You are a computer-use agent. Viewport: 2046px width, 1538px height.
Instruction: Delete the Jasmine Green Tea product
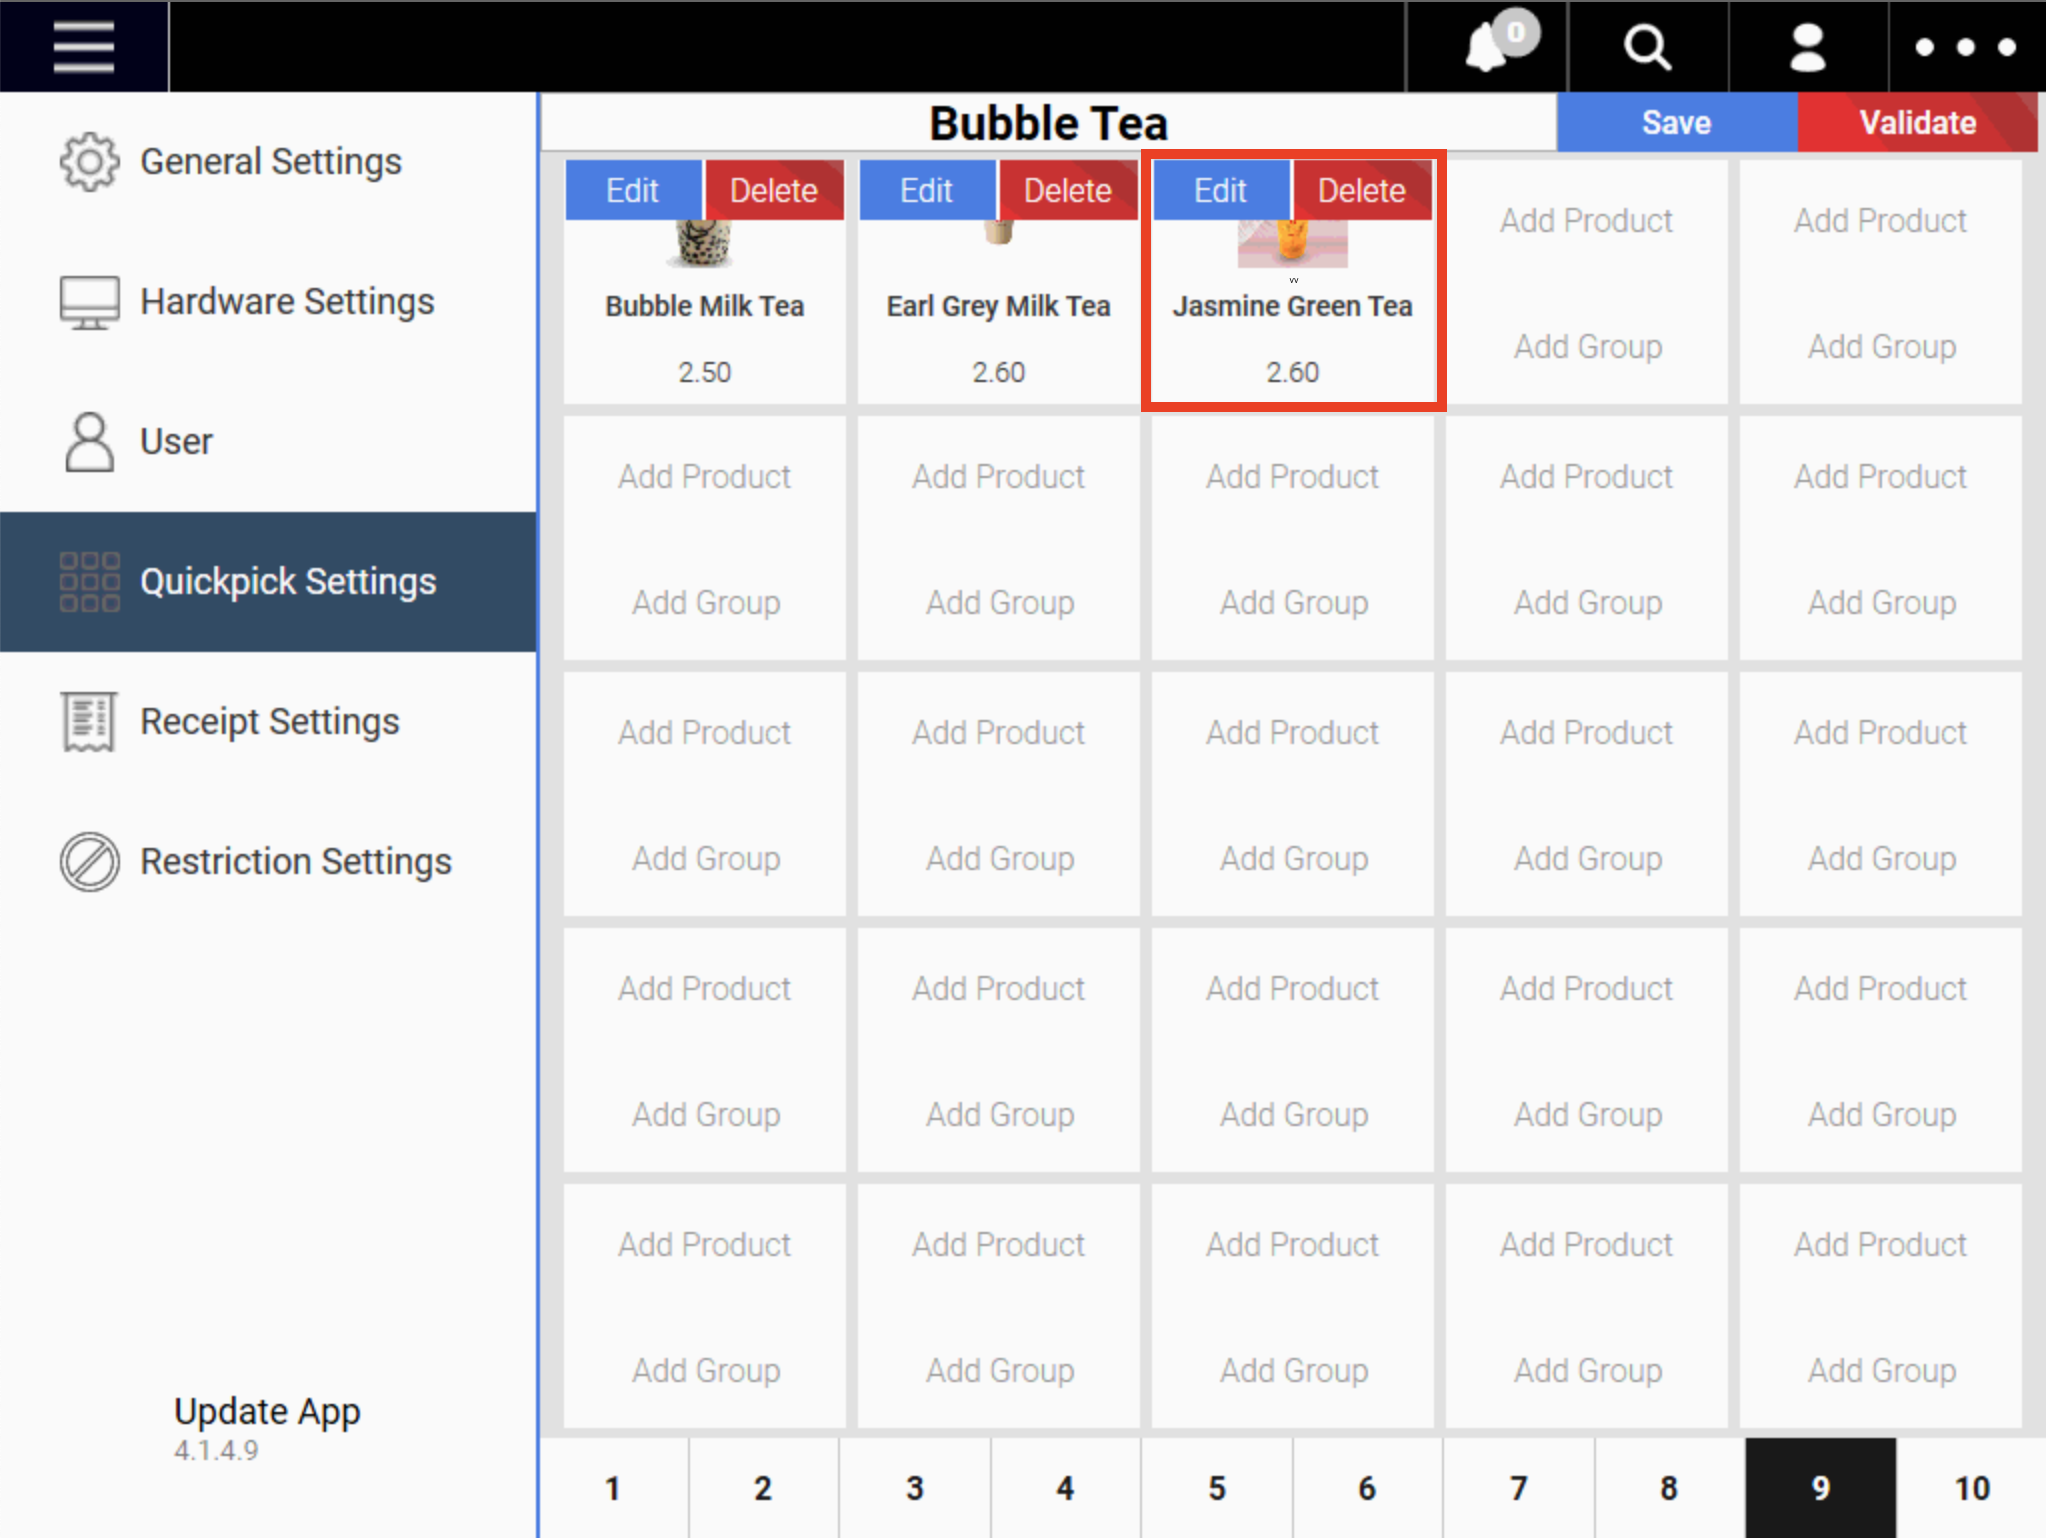(1361, 190)
